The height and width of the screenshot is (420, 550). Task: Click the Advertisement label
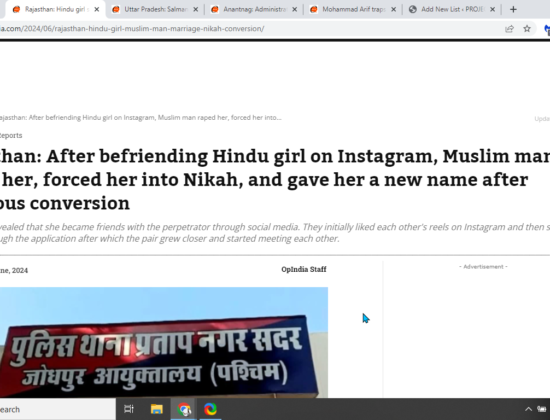click(483, 267)
